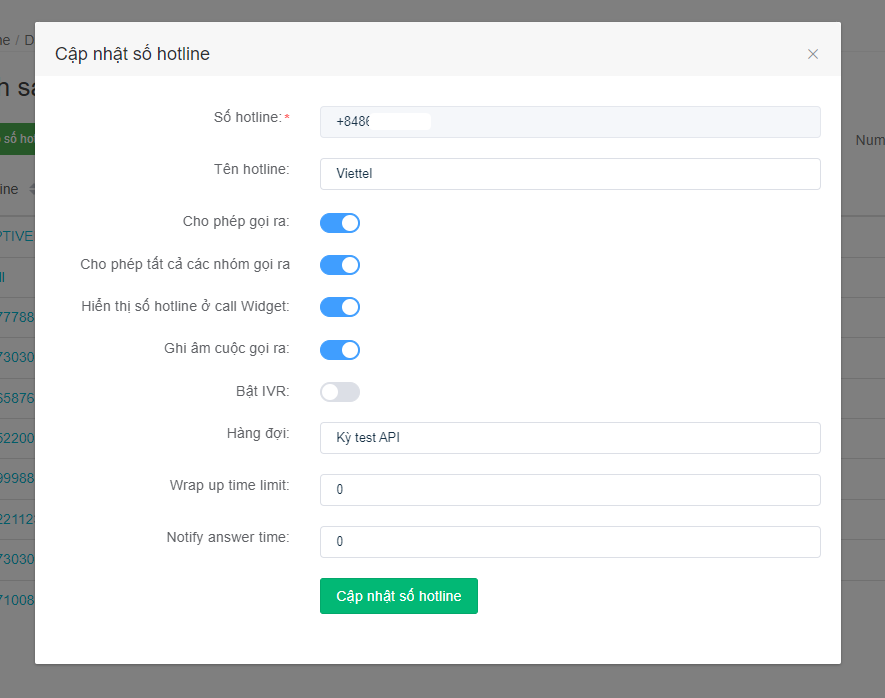The image size is (885, 698).
Task: Click the Cập nhật số hotline dialog title
Action: (132, 54)
